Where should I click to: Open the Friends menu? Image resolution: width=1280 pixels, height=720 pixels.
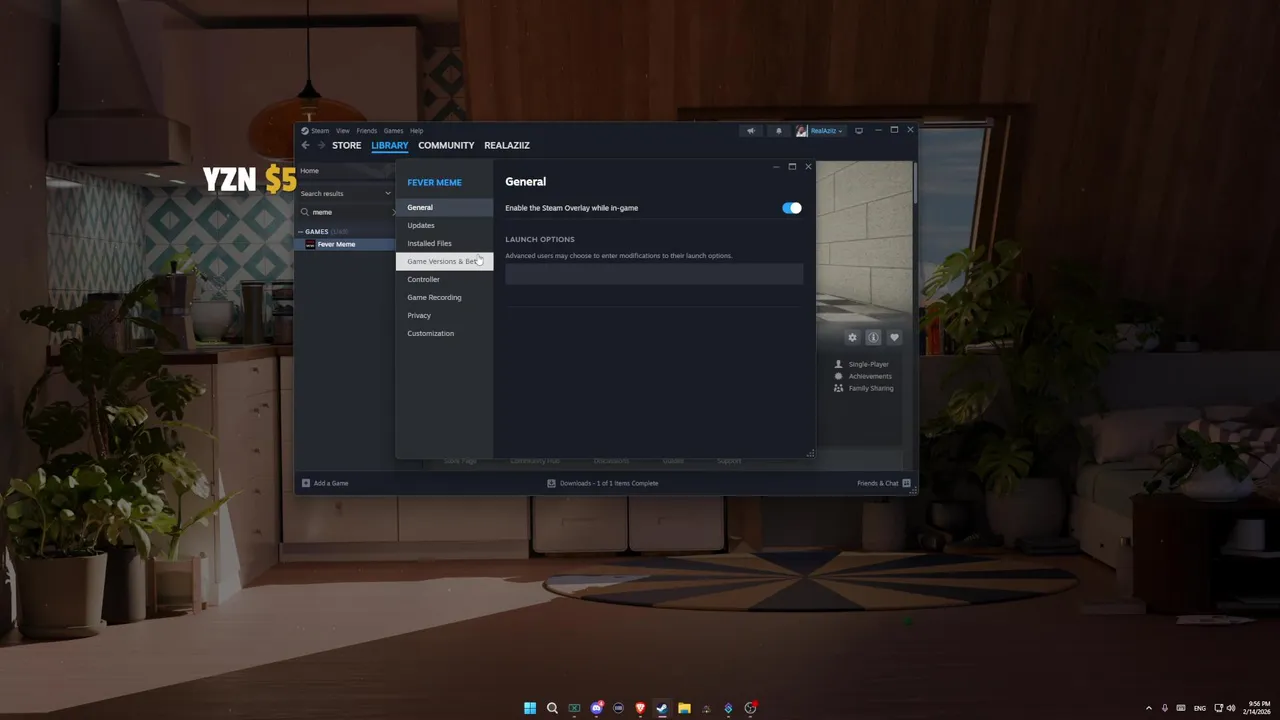tap(367, 131)
